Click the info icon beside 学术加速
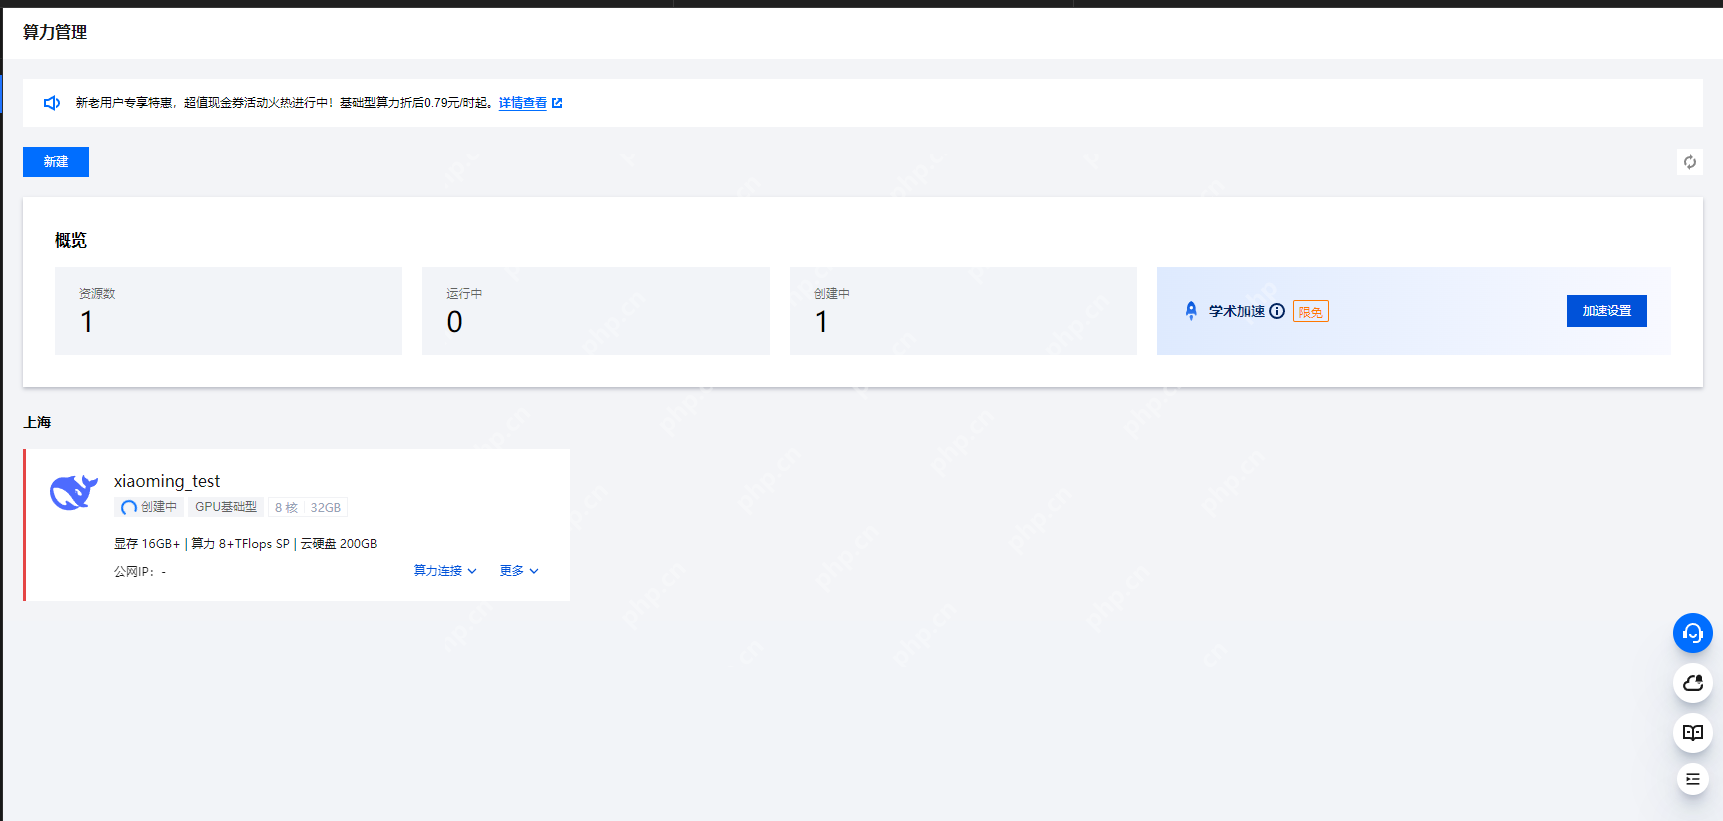This screenshot has height=821, width=1723. click(1277, 311)
